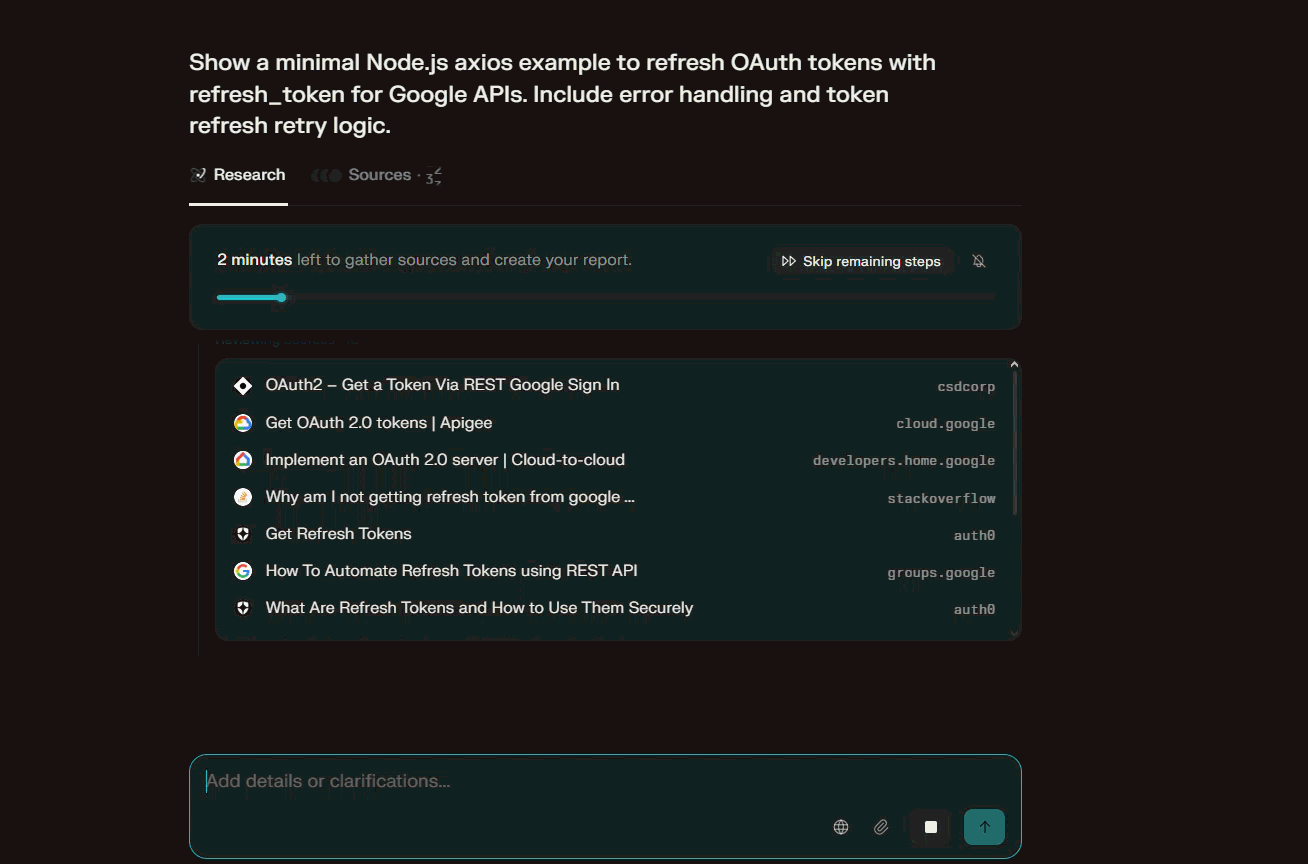Switch to the Sources tab
The width and height of the screenshot is (1308, 864).
click(378, 175)
